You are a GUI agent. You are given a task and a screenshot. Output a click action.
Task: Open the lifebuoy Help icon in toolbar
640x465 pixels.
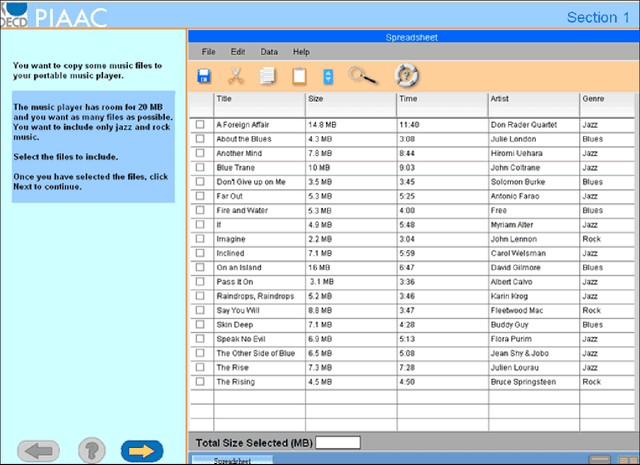tap(405, 75)
